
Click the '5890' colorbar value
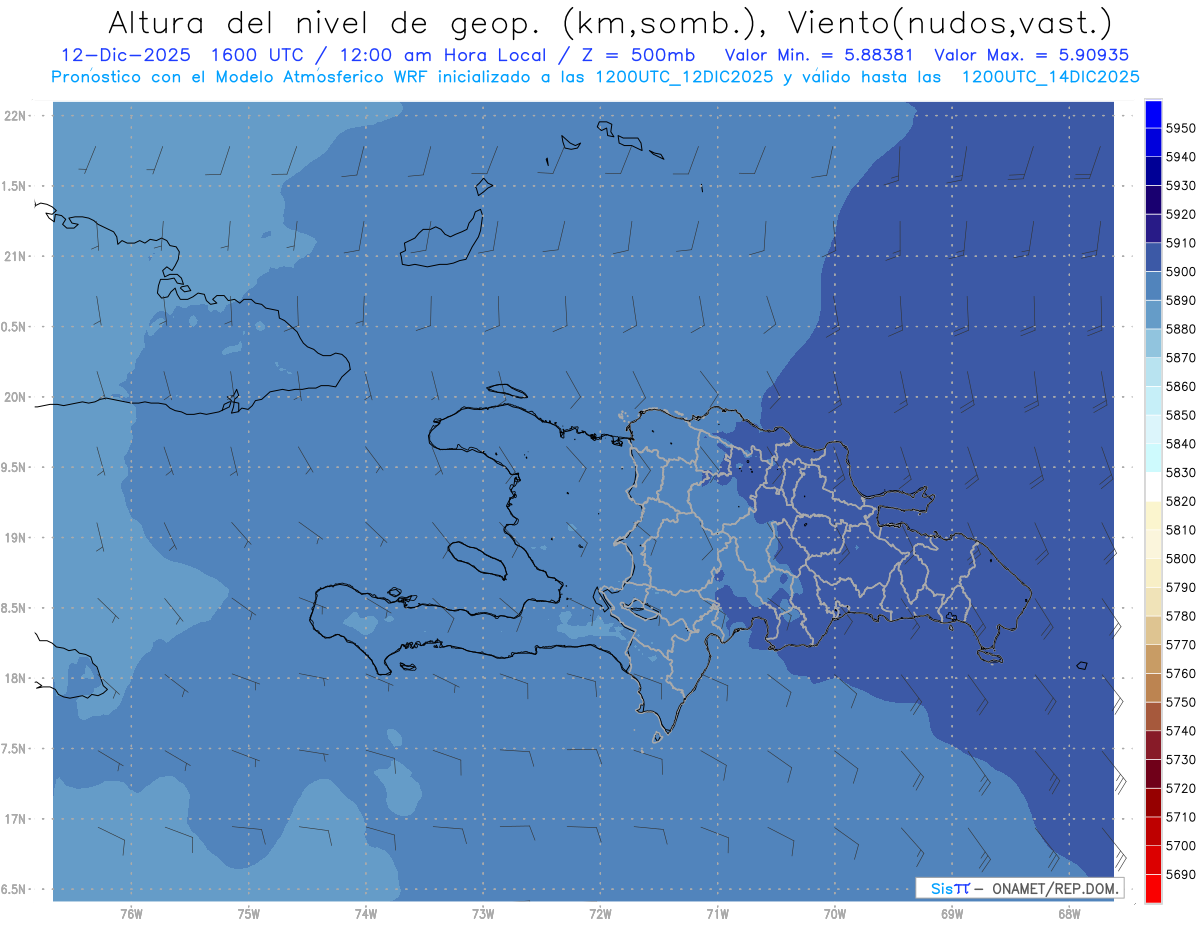pyautogui.click(x=1181, y=300)
